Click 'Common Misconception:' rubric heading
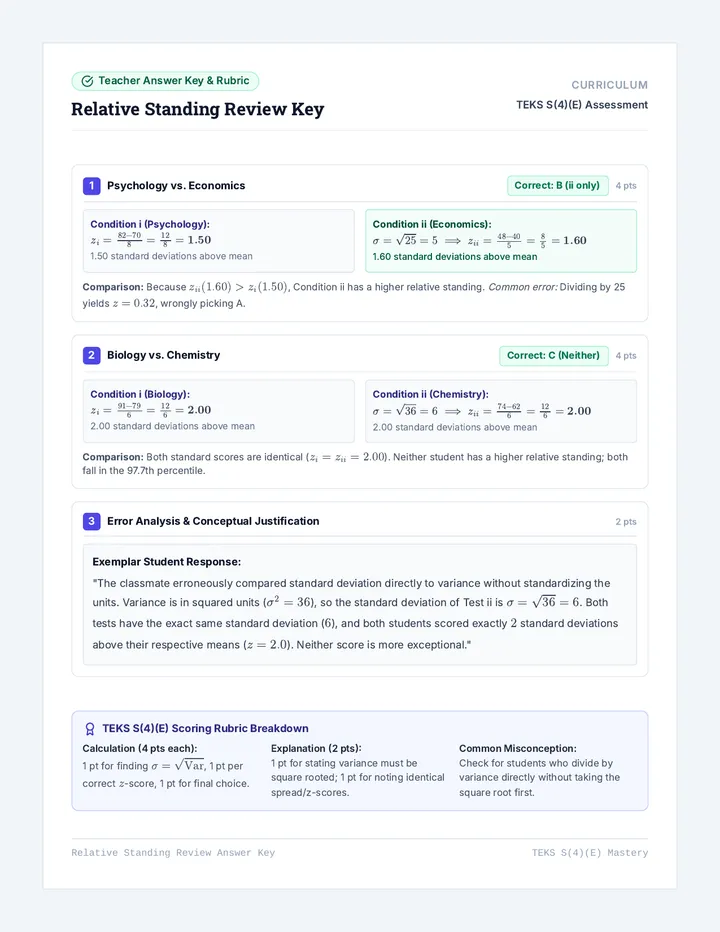 pyautogui.click(x=518, y=748)
